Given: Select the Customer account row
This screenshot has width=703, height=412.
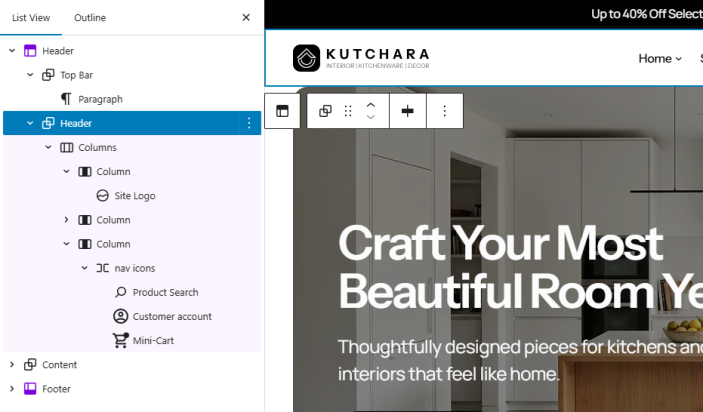Looking at the screenshot, I should pyautogui.click(x=132, y=317).
